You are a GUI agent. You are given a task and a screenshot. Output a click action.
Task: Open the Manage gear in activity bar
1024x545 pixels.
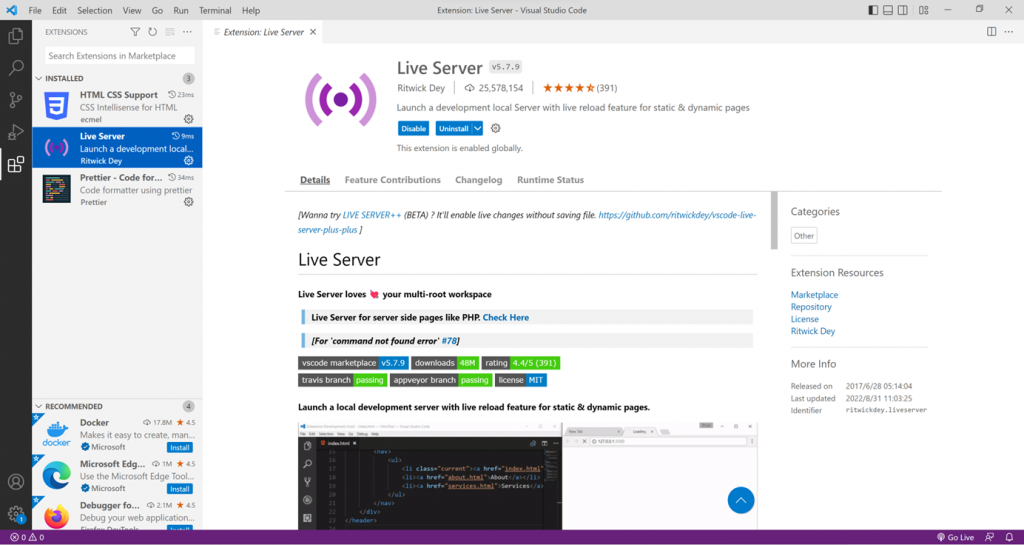(x=16, y=514)
